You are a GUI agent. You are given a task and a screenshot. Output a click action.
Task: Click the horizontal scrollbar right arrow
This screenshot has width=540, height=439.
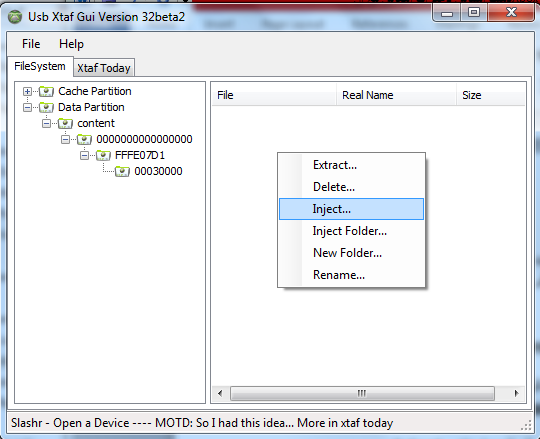(516, 393)
